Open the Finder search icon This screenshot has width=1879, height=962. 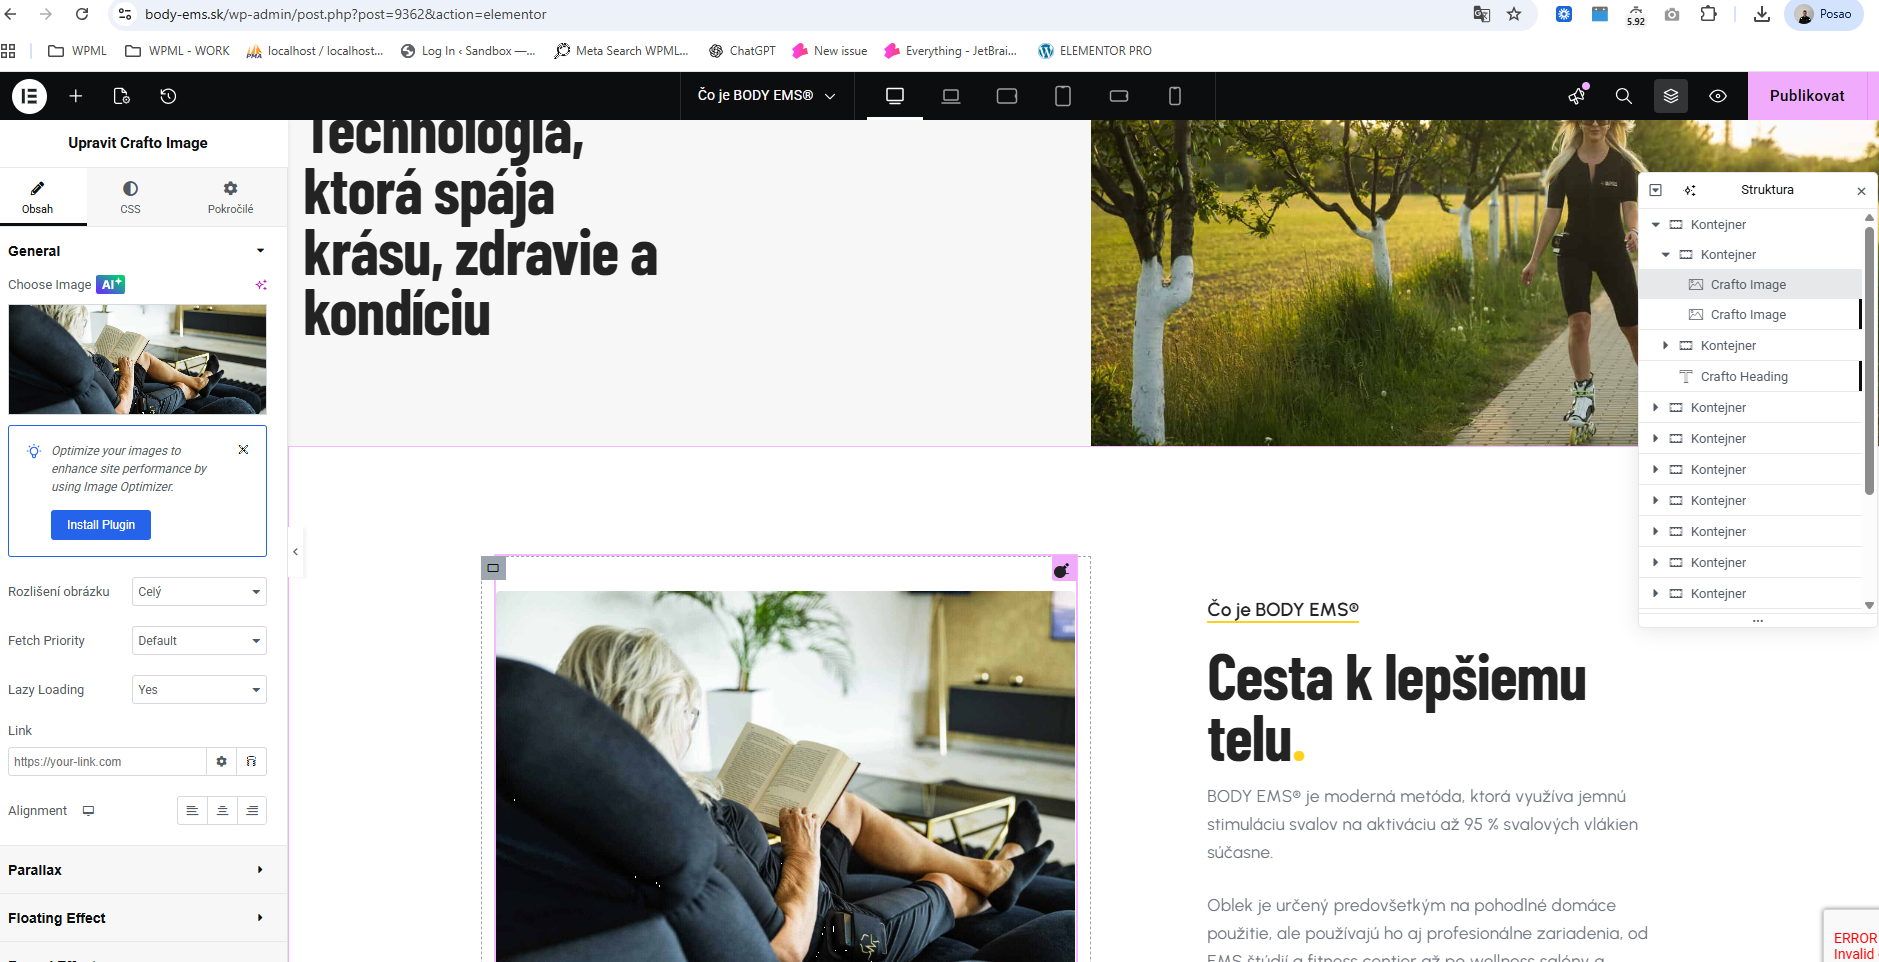[x=1624, y=96]
